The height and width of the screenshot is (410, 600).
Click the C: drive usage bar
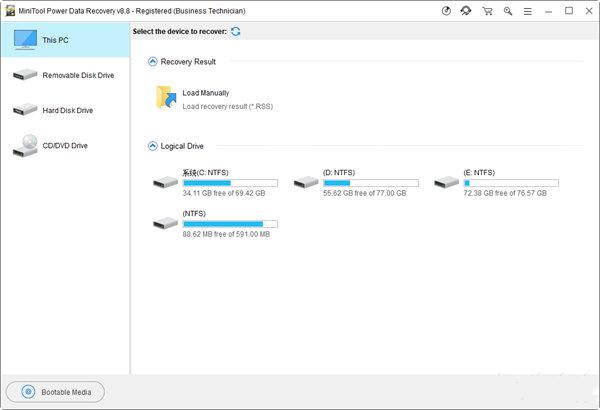pyautogui.click(x=230, y=183)
